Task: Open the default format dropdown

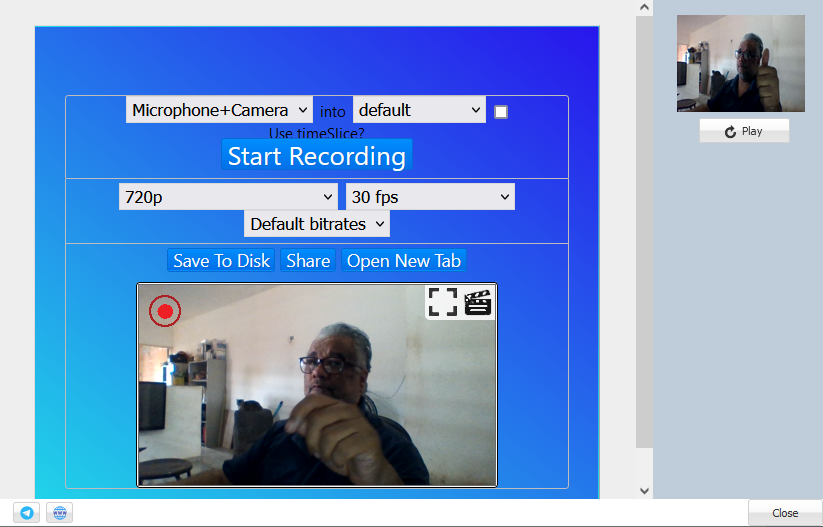Action: point(419,110)
